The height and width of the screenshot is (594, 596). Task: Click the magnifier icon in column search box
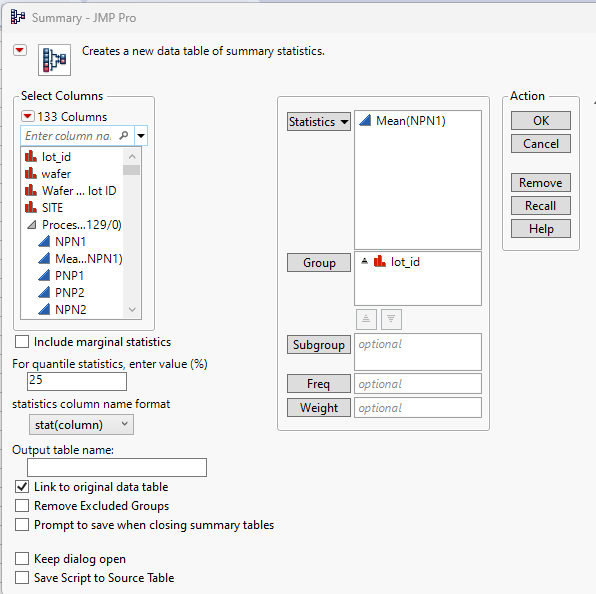124,135
